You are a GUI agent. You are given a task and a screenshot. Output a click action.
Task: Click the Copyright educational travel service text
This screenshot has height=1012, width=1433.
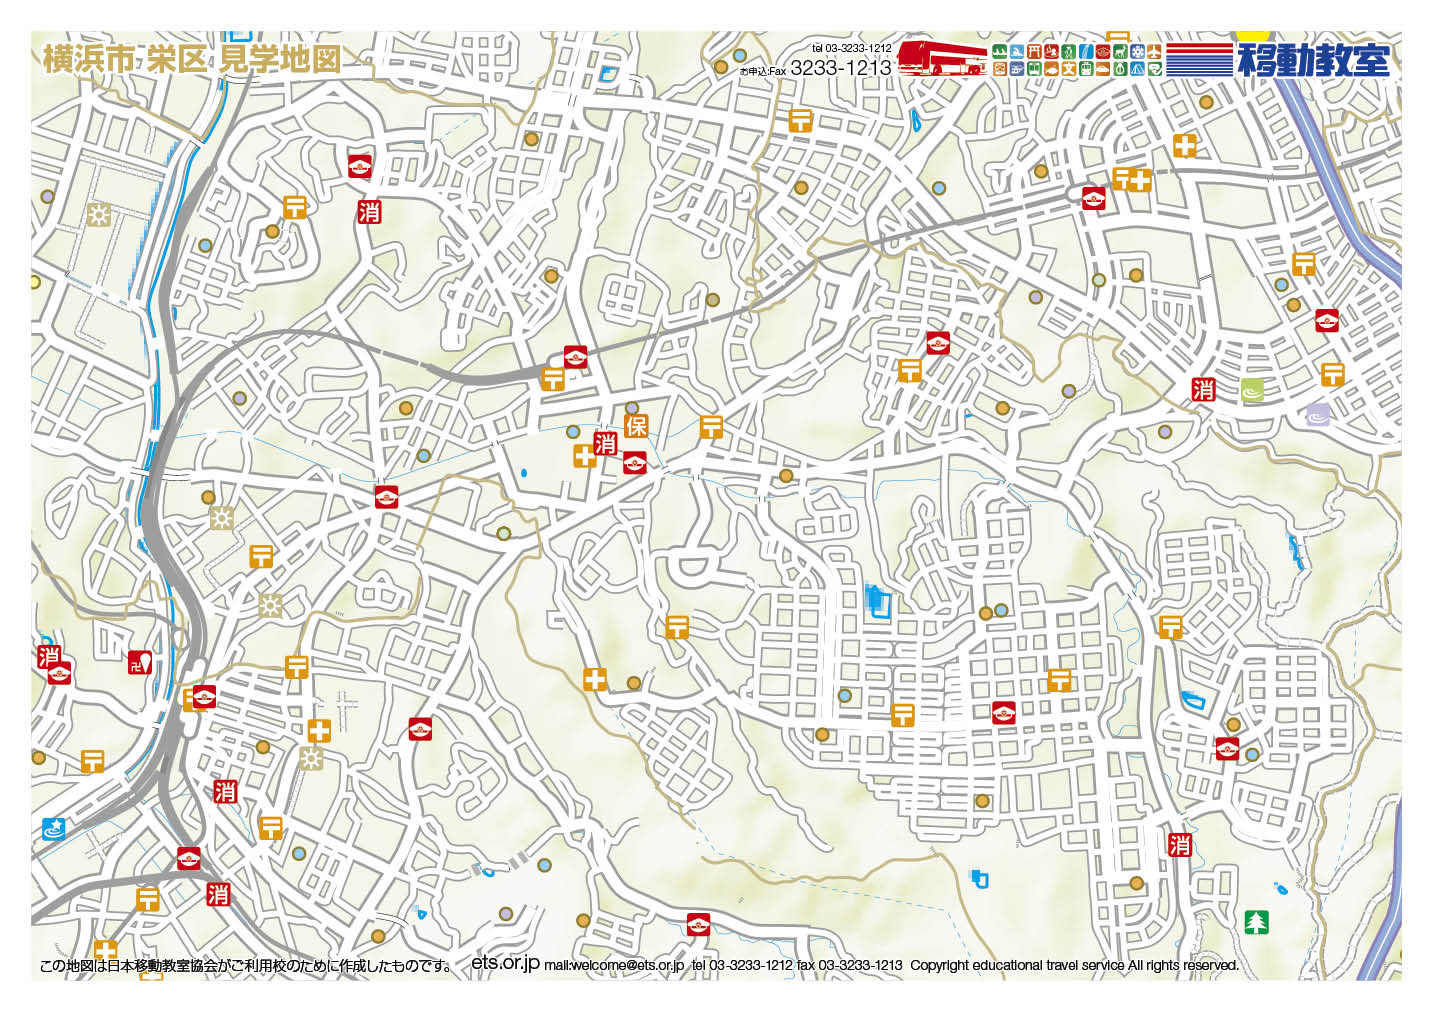point(1074,965)
